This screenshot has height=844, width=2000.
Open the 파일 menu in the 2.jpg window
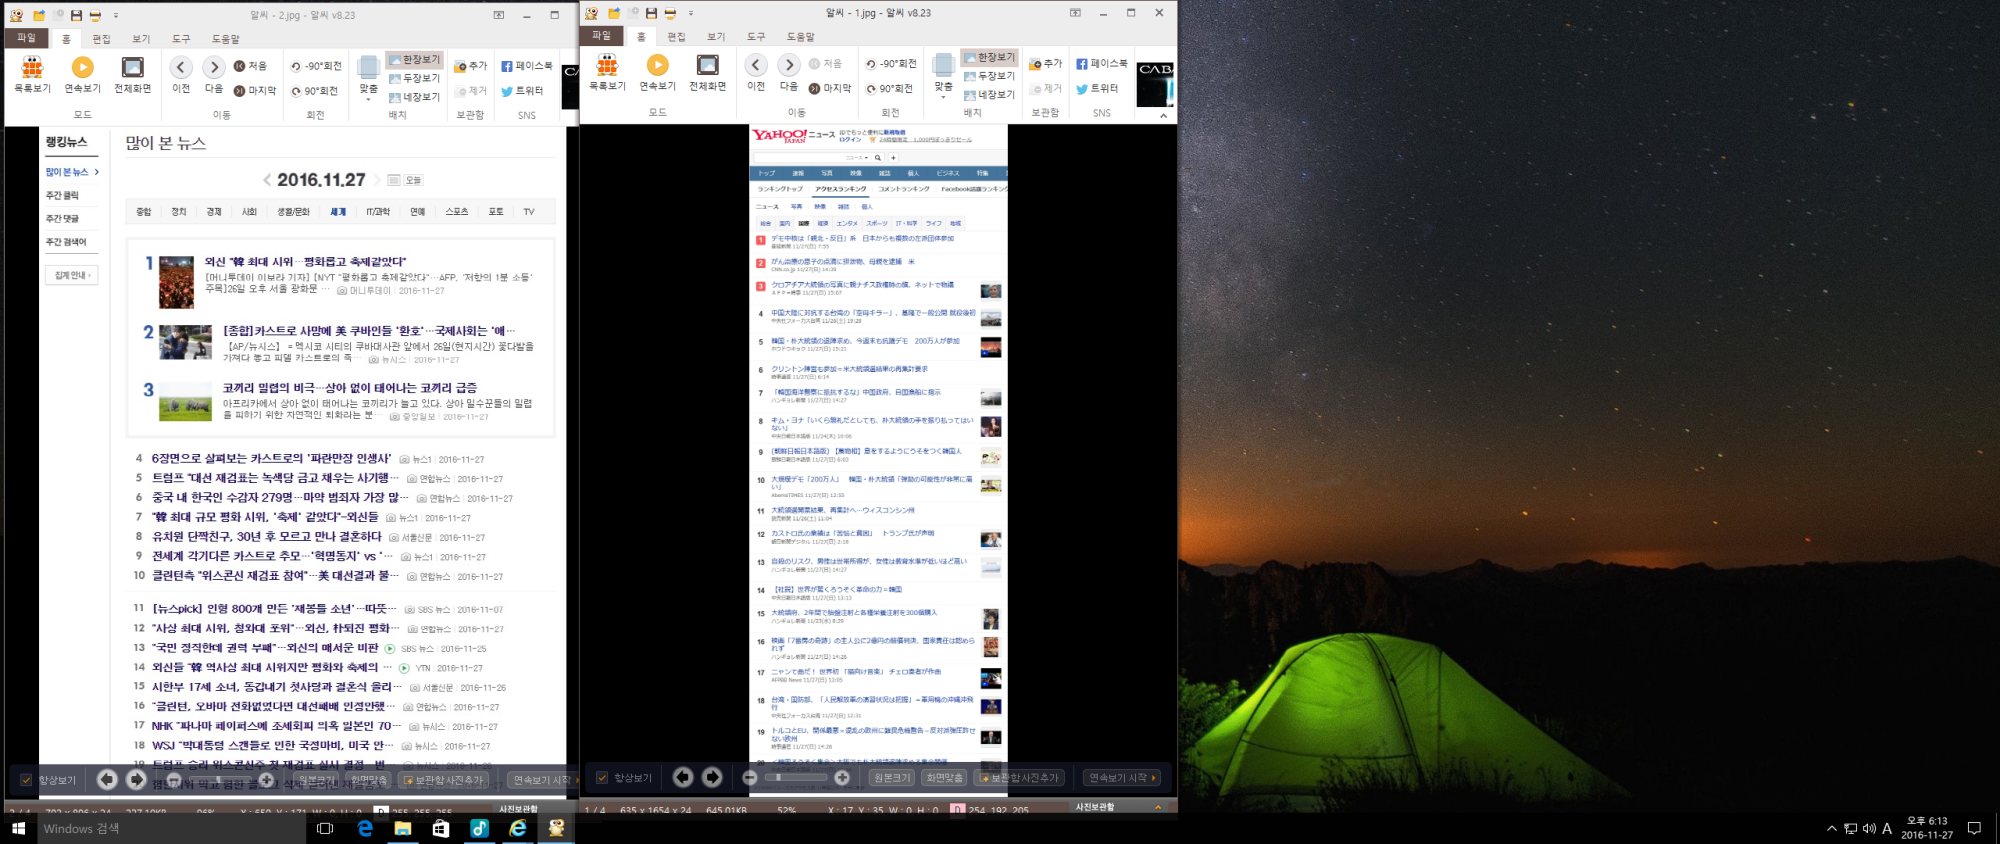[26, 38]
